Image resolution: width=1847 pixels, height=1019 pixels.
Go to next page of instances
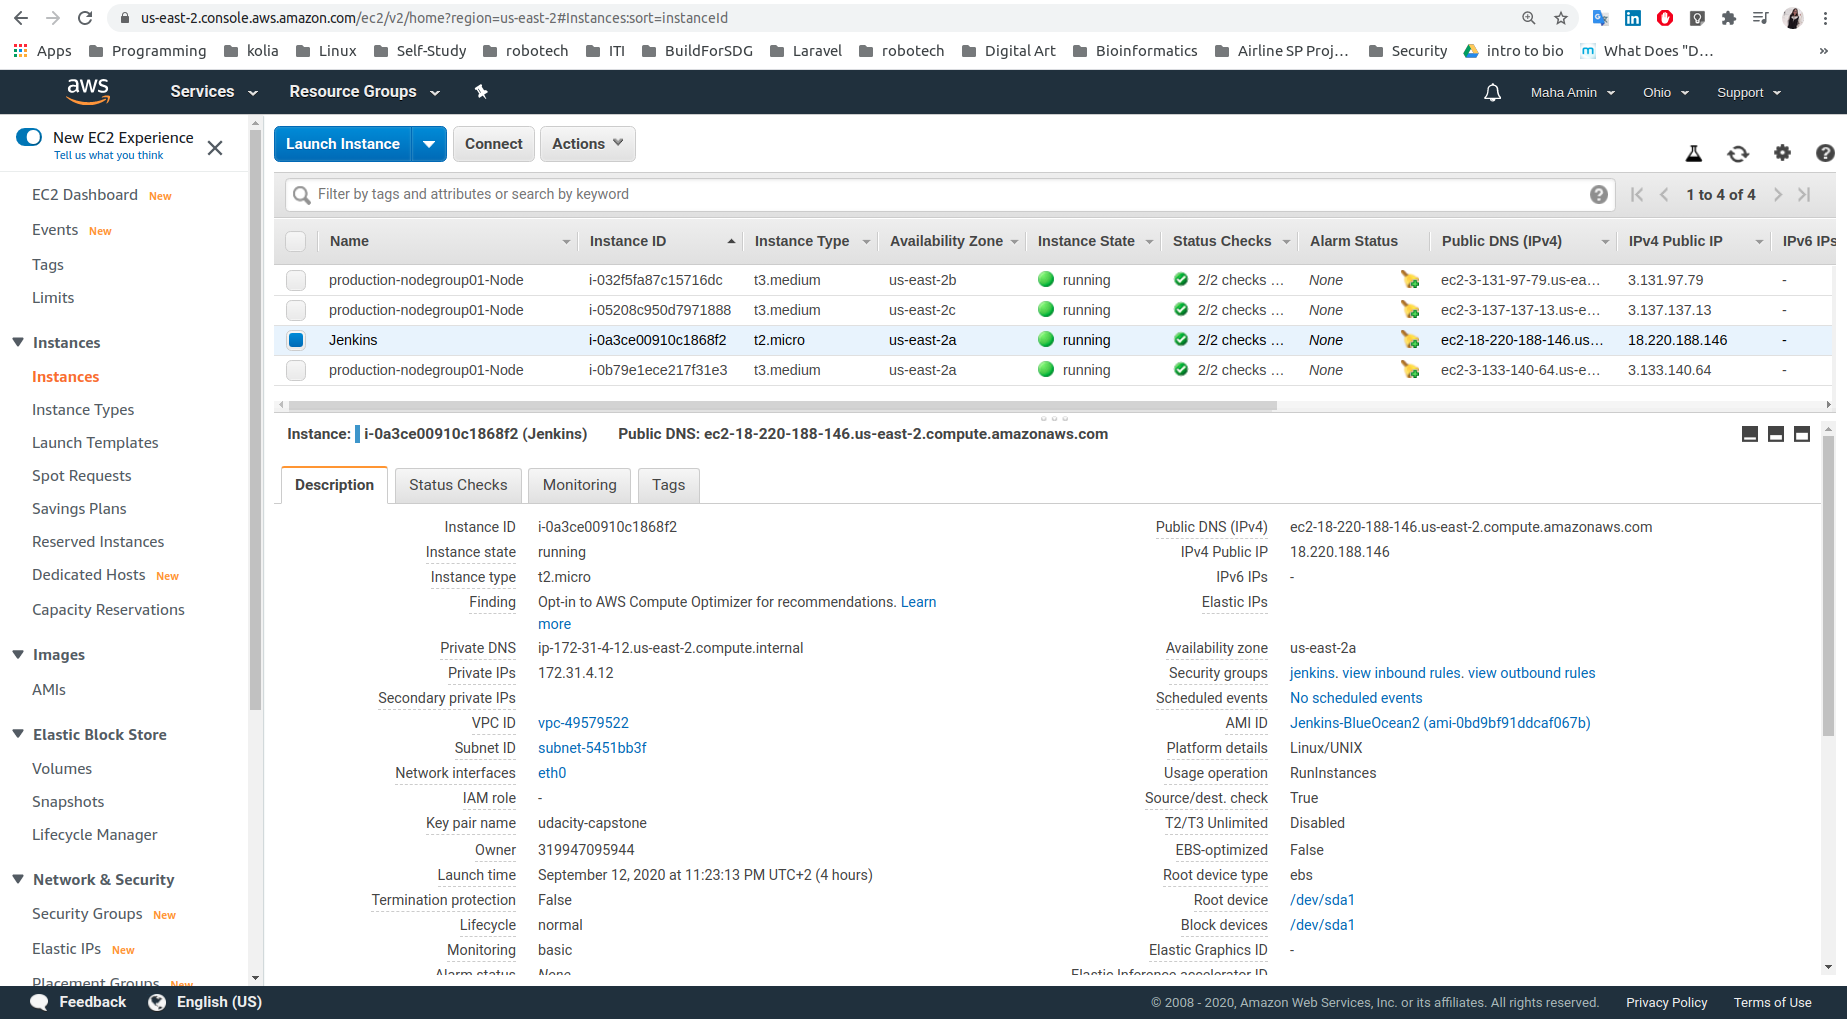[x=1778, y=194]
